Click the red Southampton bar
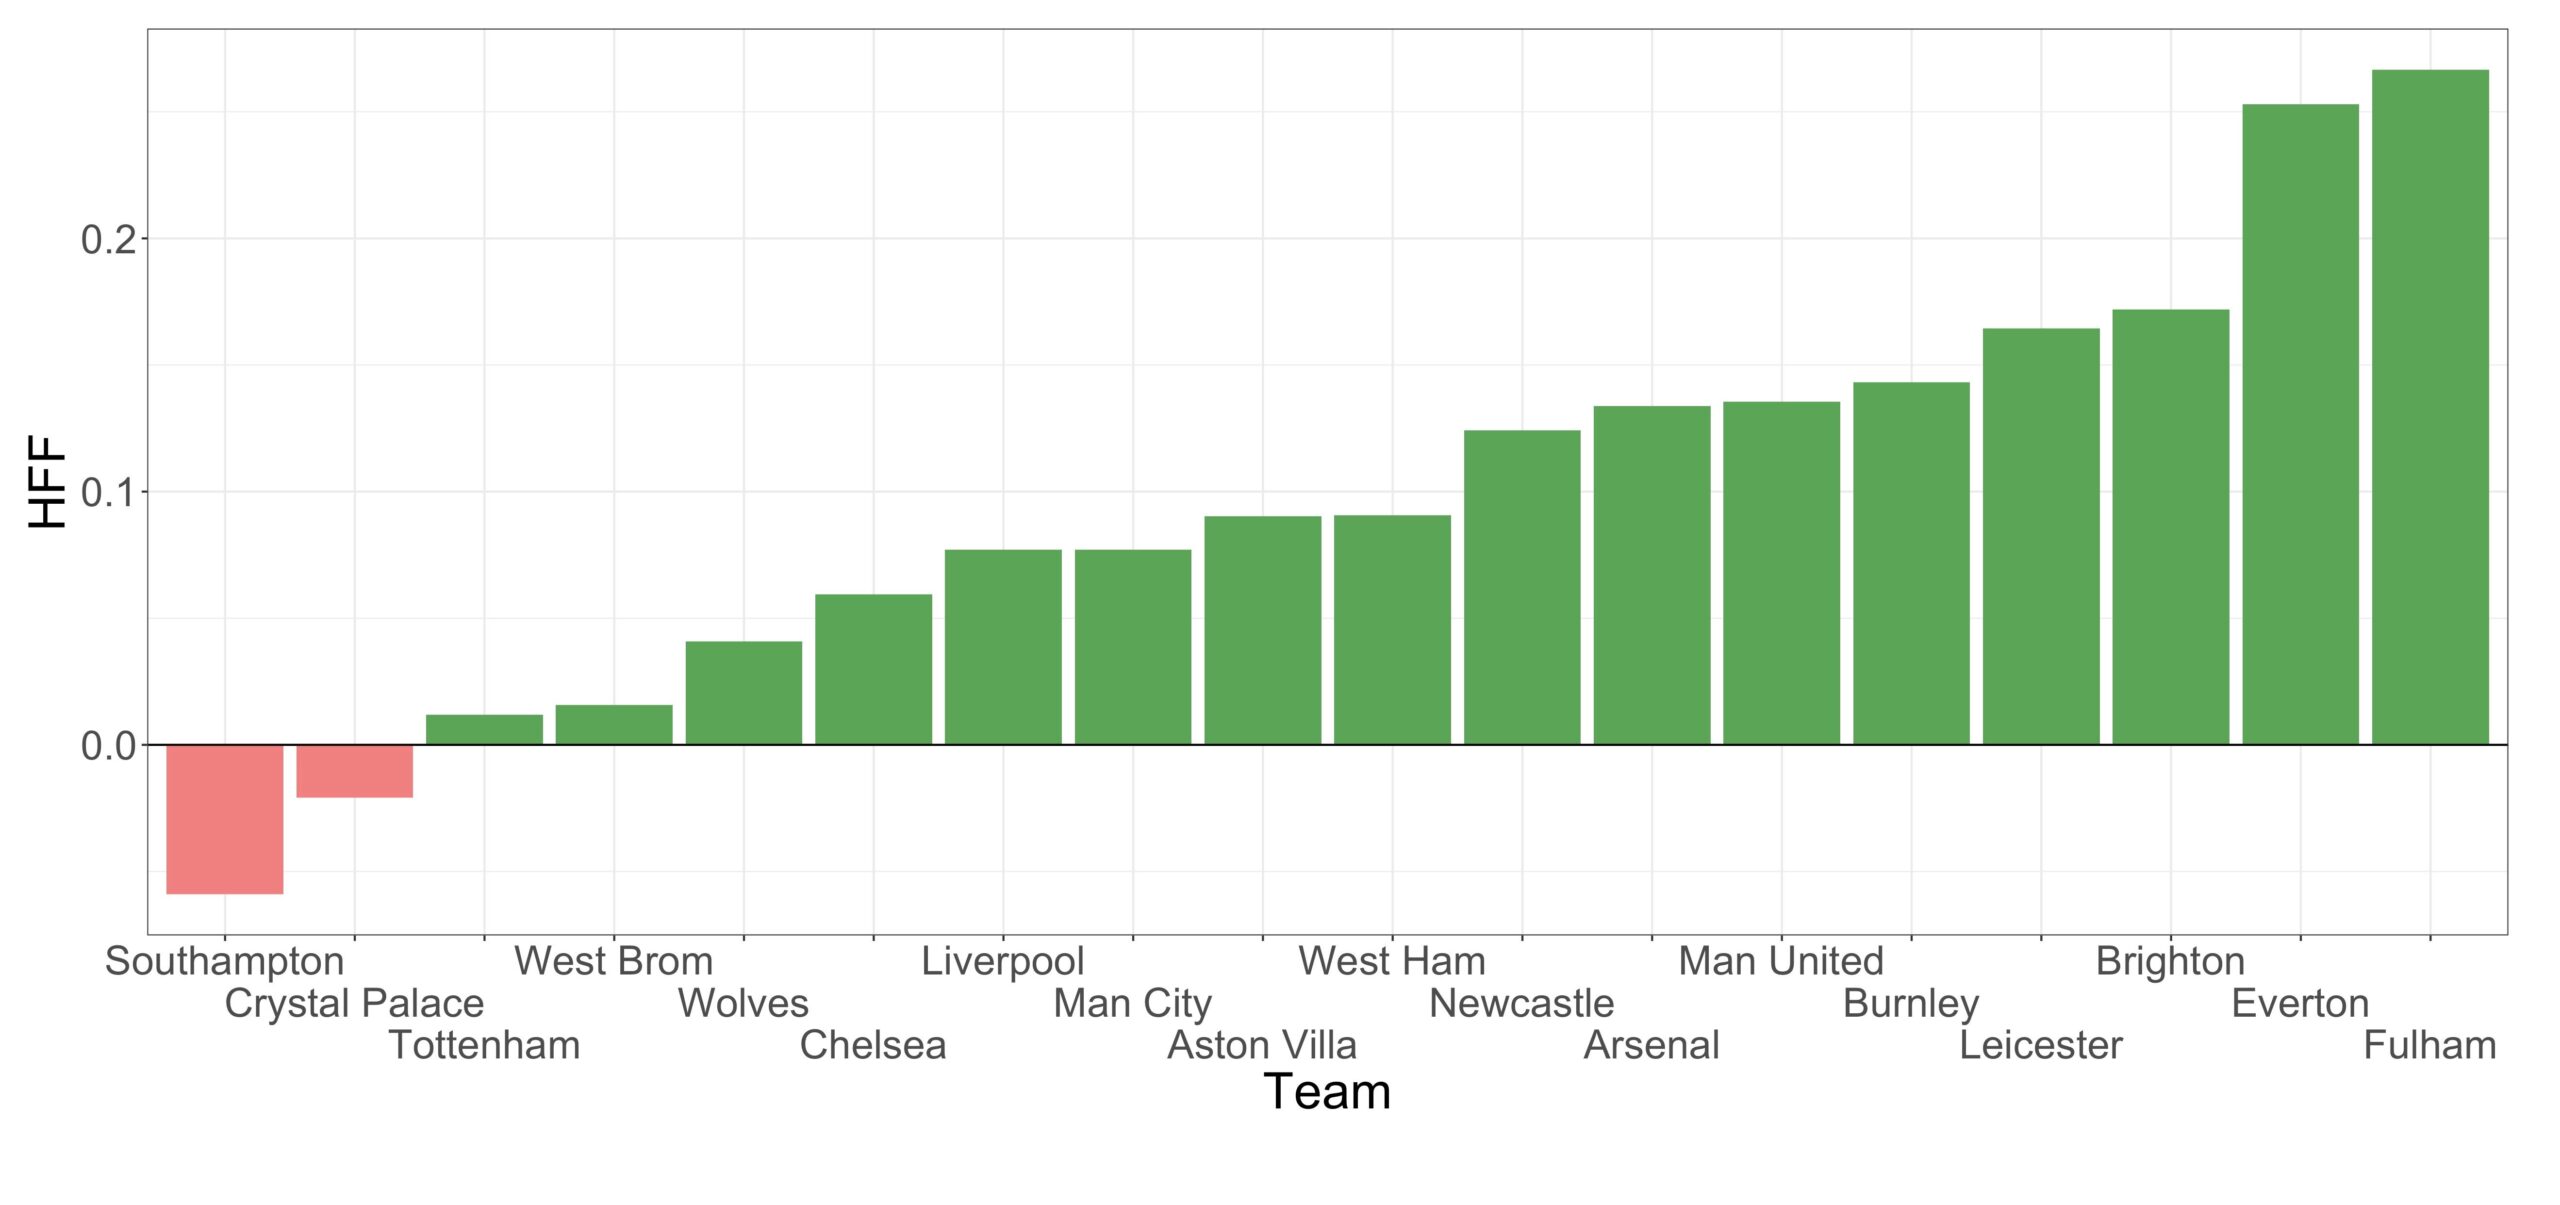This screenshot has height=1205, width=2560. (224, 818)
